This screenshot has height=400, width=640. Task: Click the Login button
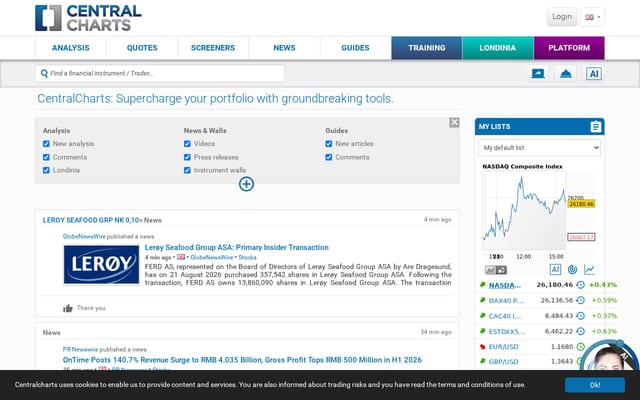[x=562, y=17]
